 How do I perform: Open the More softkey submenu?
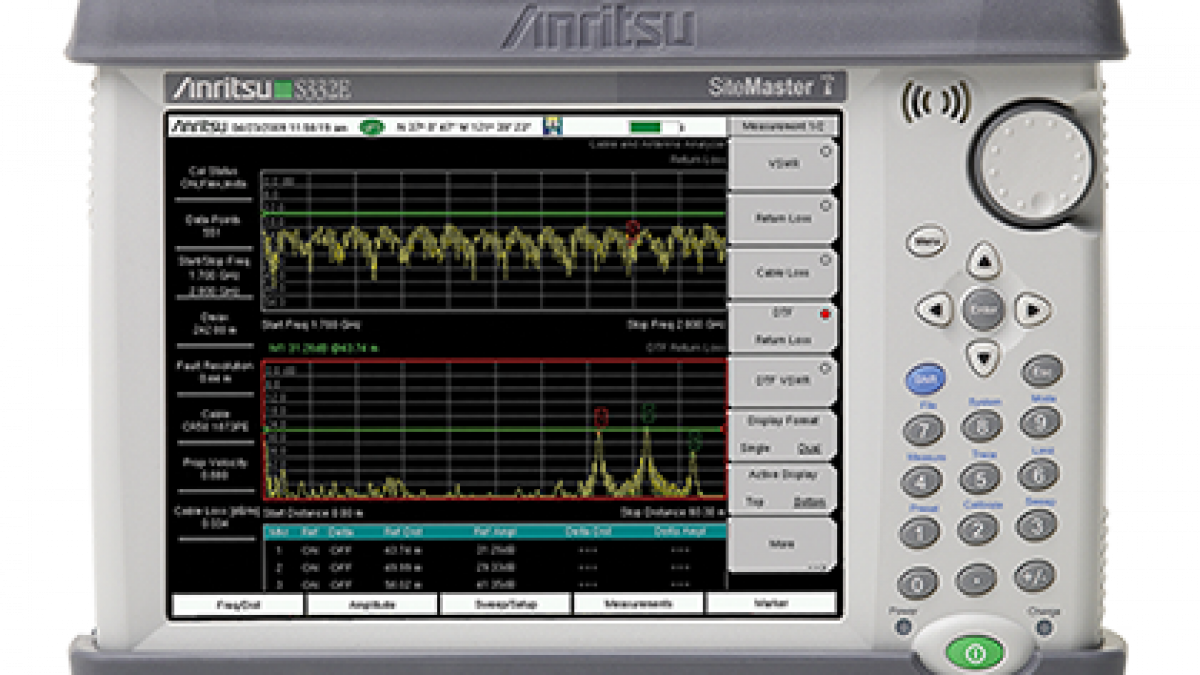pos(782,544)
